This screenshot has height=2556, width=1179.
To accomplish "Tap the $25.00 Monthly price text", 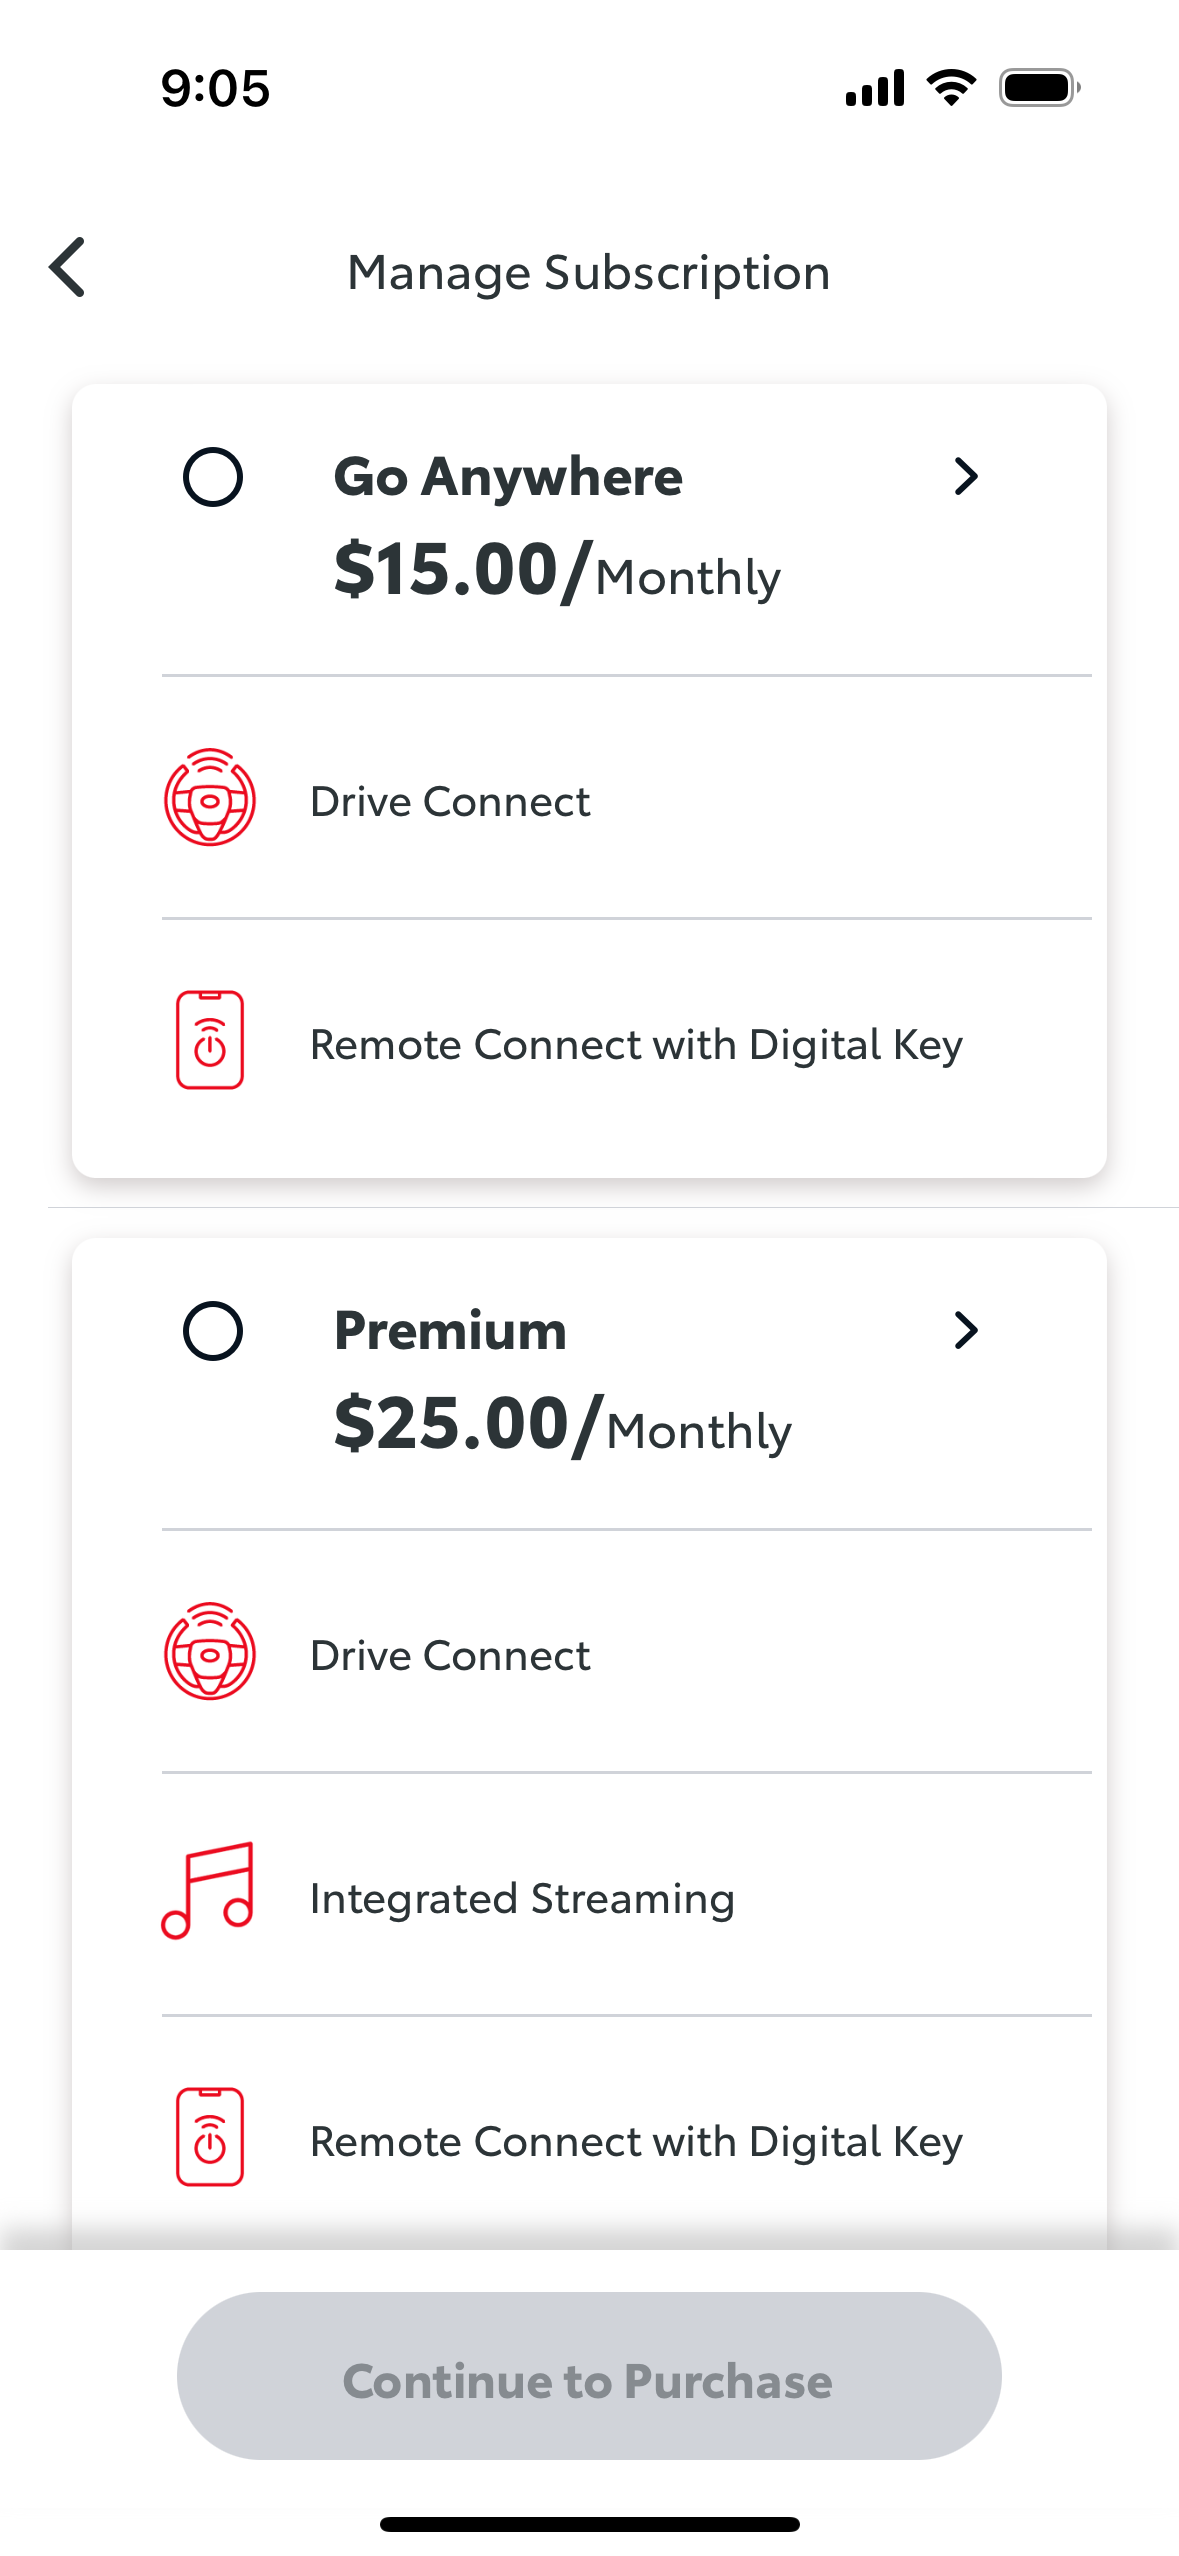I will pos(562,1425).
